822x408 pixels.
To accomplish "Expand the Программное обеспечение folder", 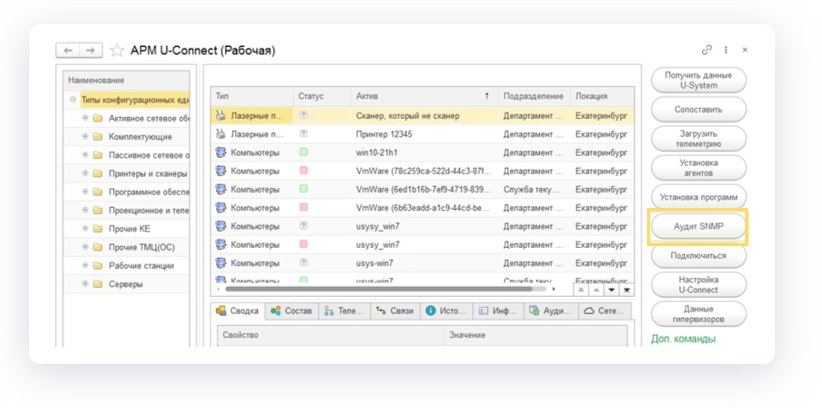I will (85, 192).
